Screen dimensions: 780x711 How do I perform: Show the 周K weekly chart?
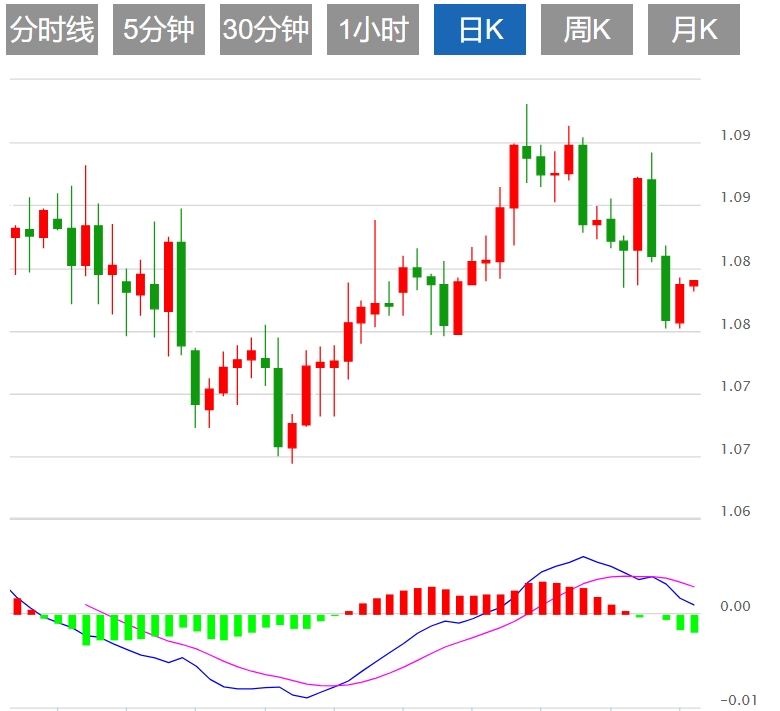(586, 30)
